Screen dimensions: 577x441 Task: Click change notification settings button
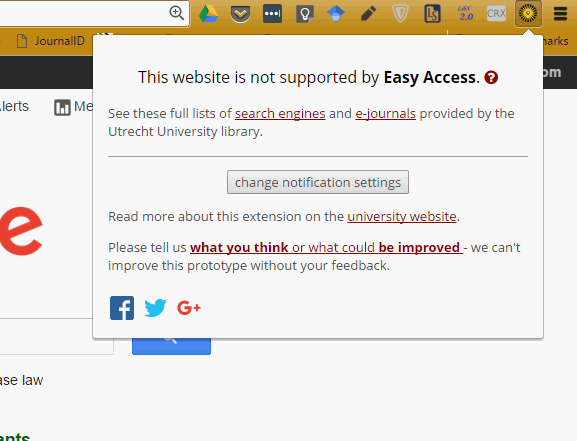(318, 182)
